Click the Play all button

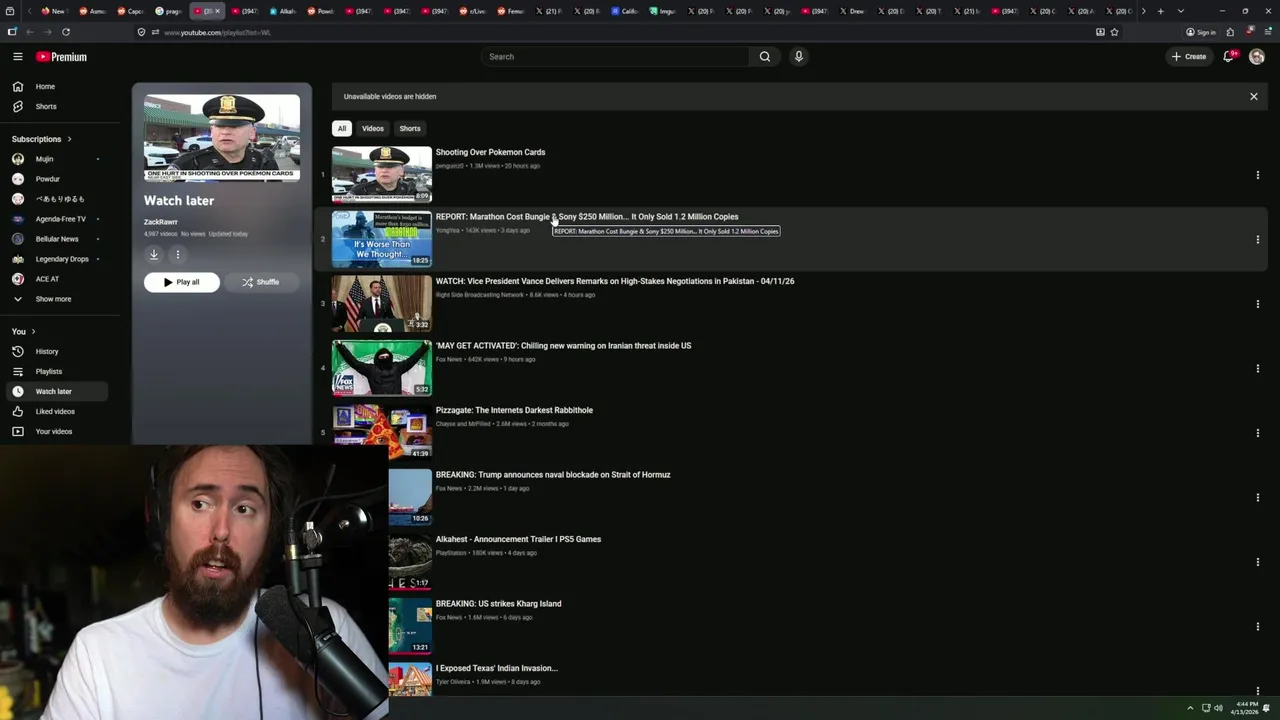coord(182,282)
